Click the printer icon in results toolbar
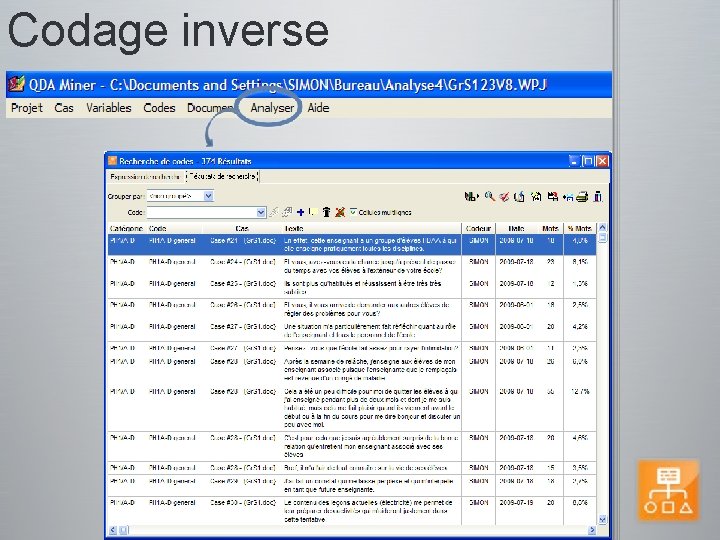Image resolution: width=720 pixels, height=540 pixels. pos(582,197)
